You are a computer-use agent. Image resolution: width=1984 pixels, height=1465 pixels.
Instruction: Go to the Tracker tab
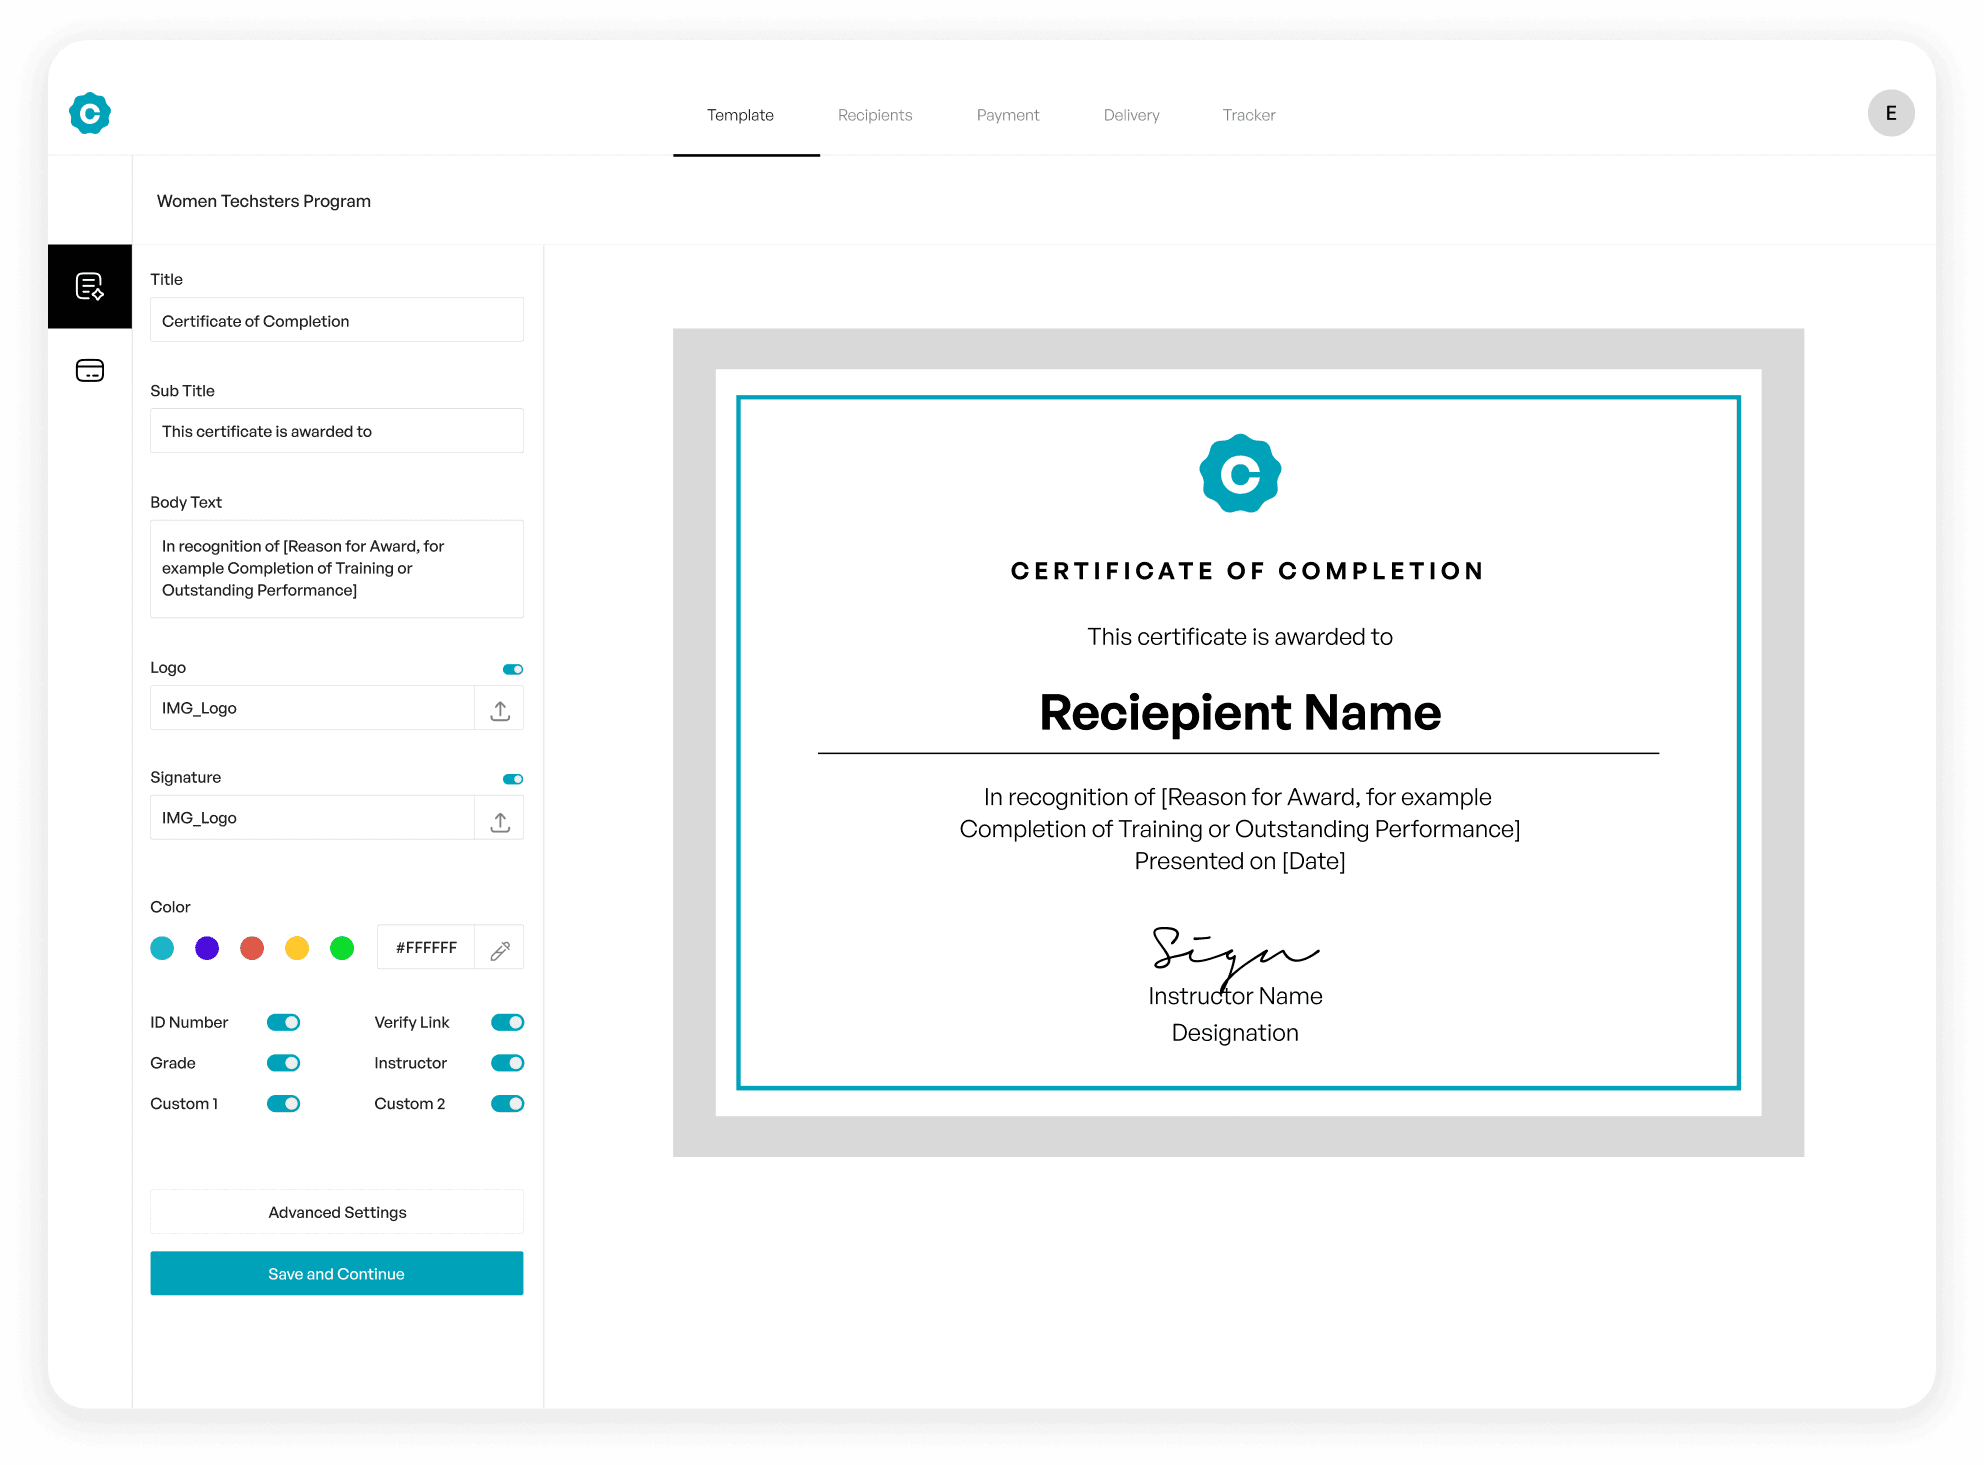[1248, 114]
